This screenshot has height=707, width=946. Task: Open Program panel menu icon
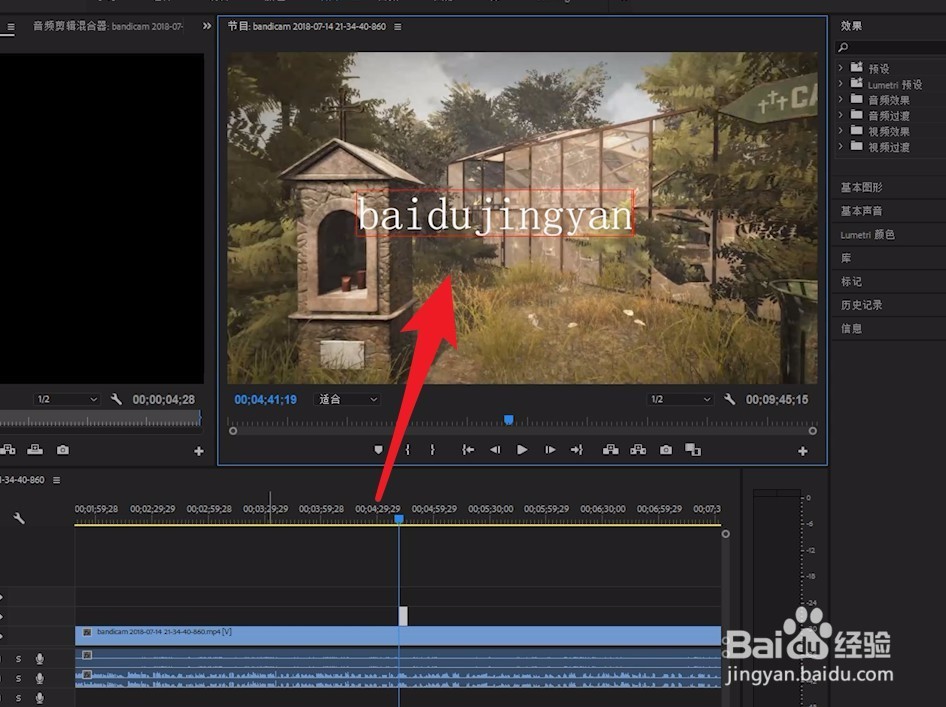[x=398, y=27]
